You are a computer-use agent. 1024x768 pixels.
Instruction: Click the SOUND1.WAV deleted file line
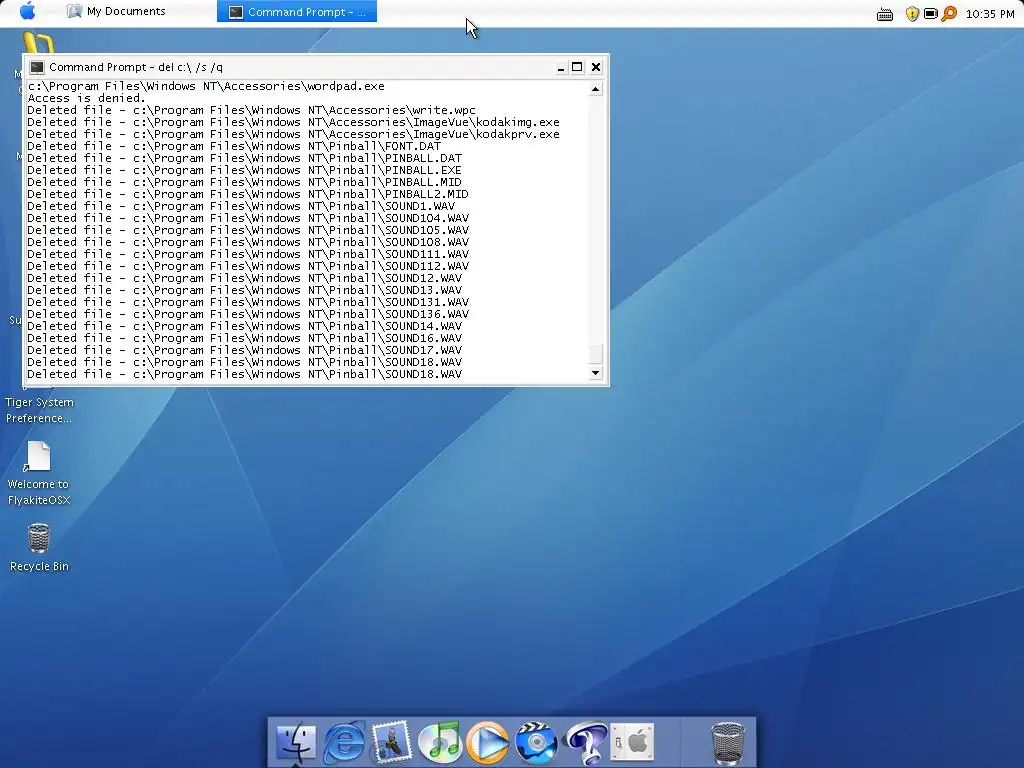coord(241,206)
